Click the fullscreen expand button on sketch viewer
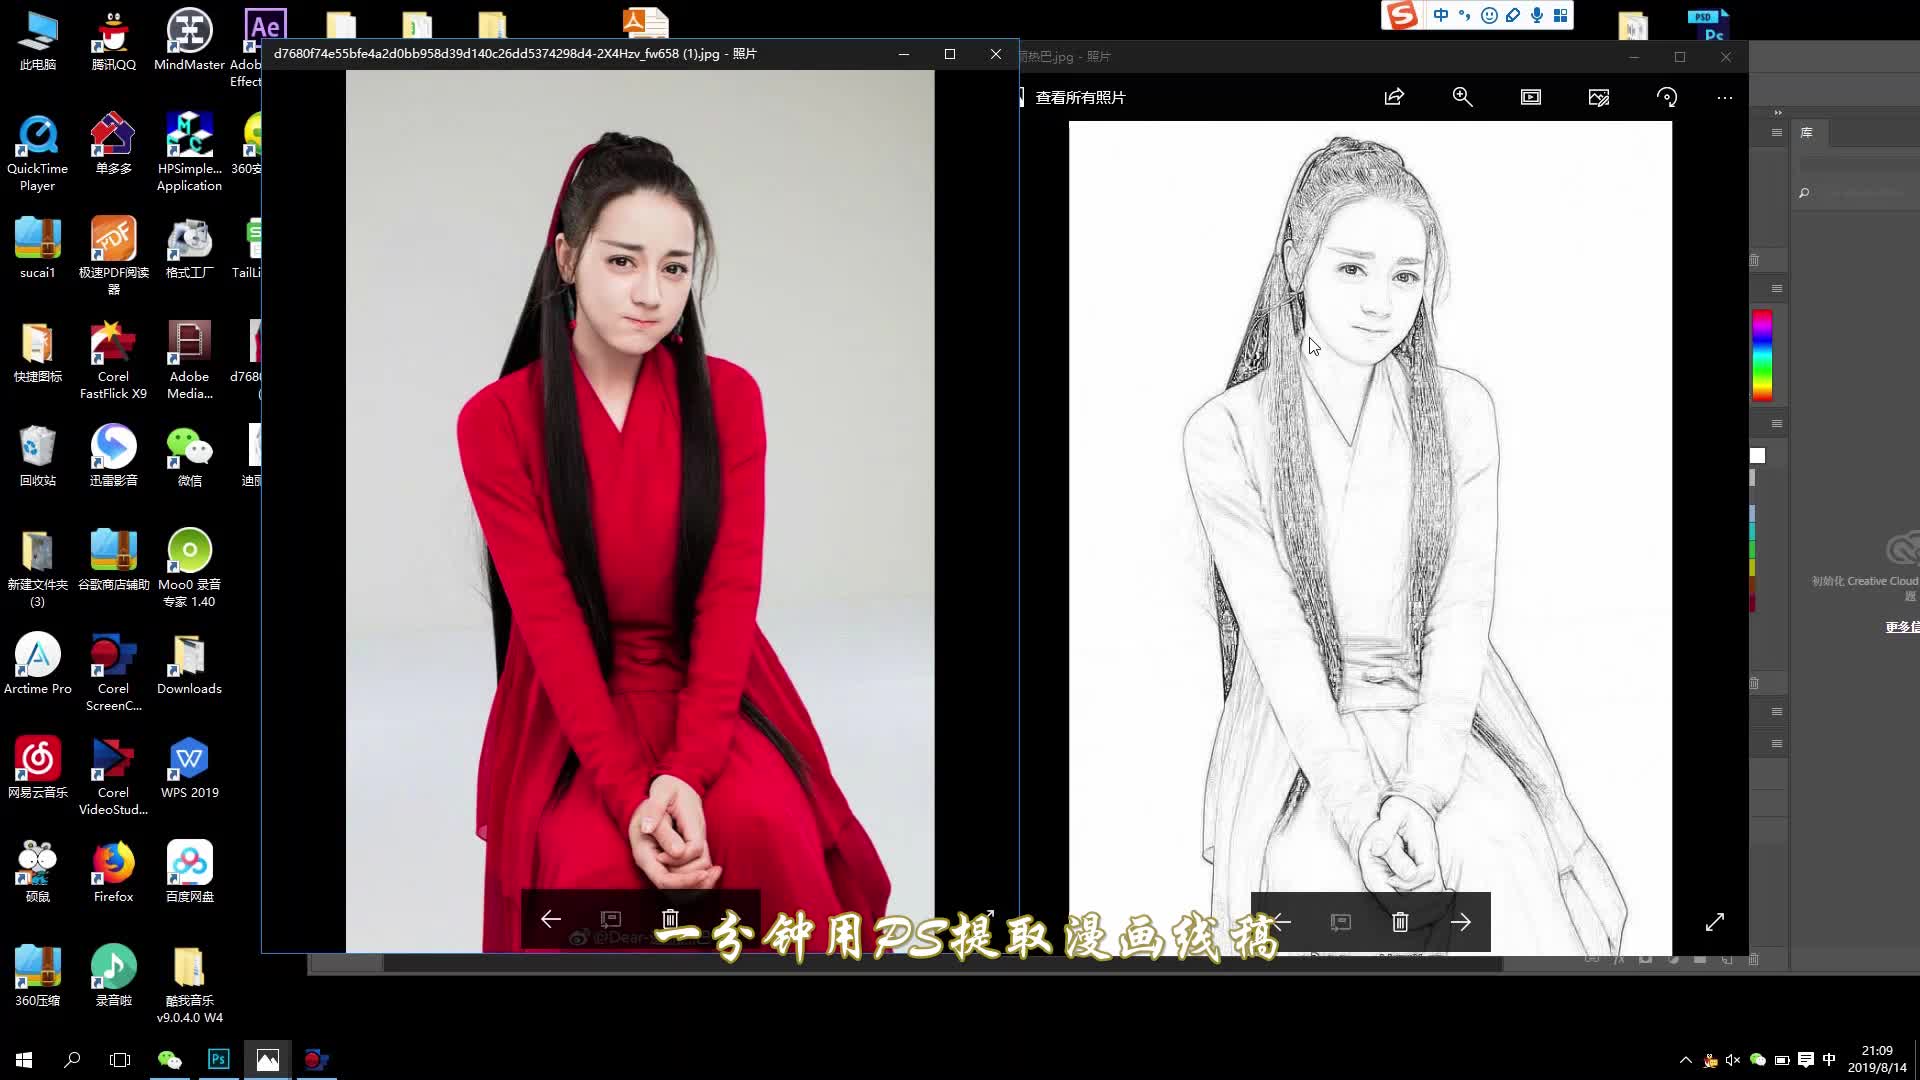Viewport: 1920px width, 1080px height. pyautogui.click(x=1713, y=922)
